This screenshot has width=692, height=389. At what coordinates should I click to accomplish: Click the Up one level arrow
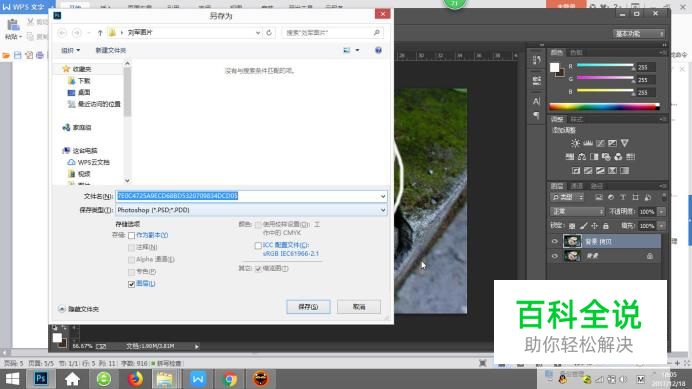pos(100,33)
